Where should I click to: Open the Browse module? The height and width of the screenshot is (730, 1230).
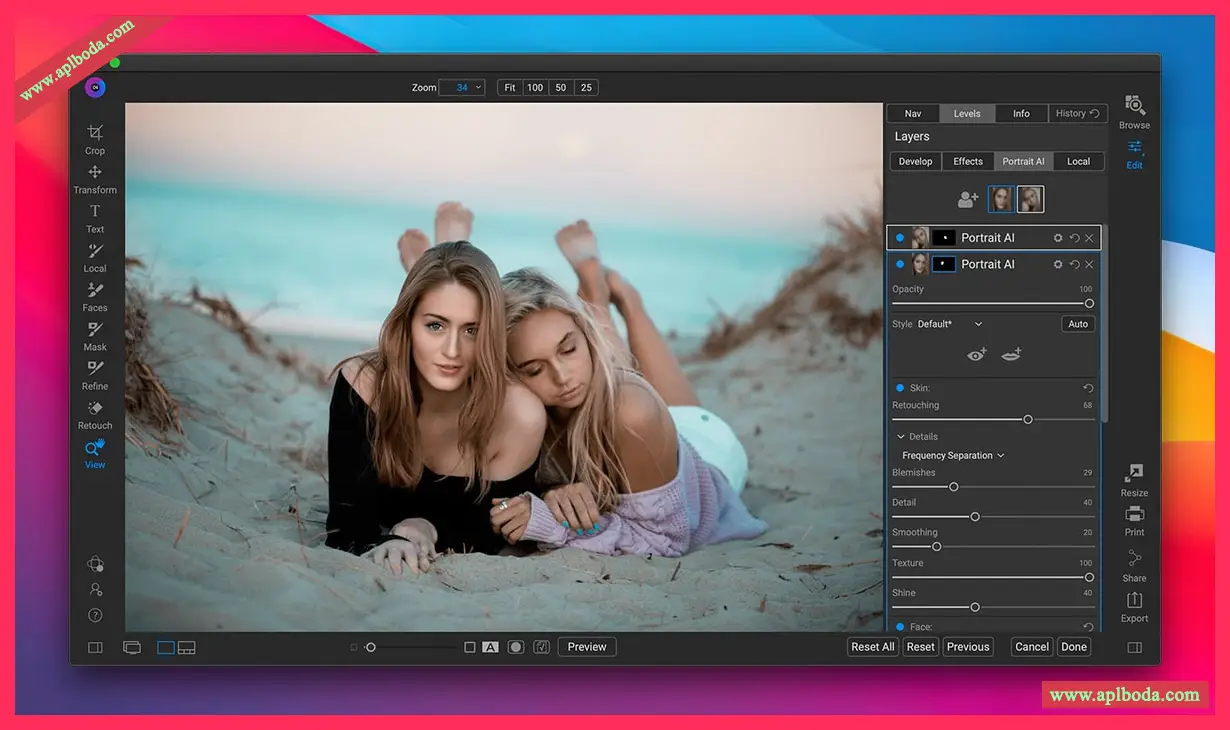[1134, 110]
